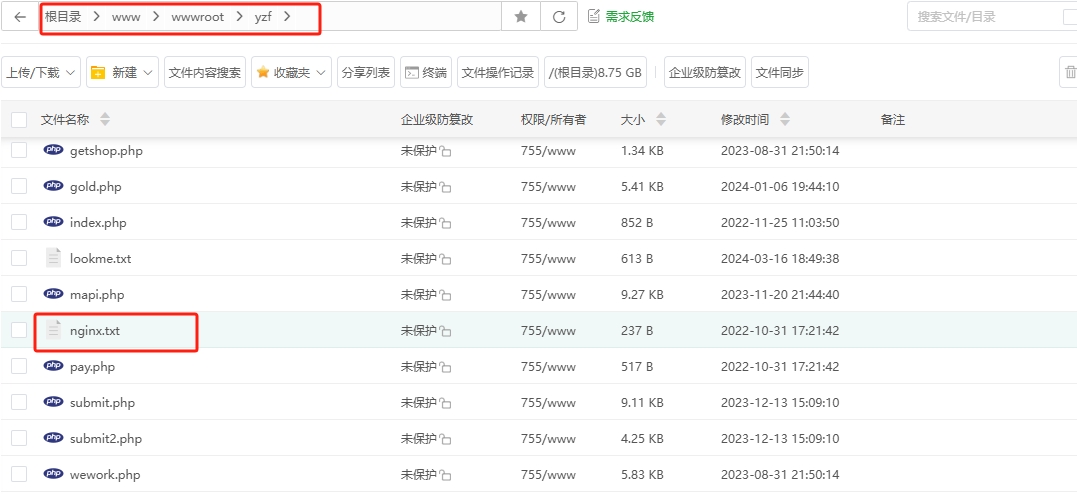Refresh the file list
The height and width of the screenshot is (494, 1077).
[558, 17]
